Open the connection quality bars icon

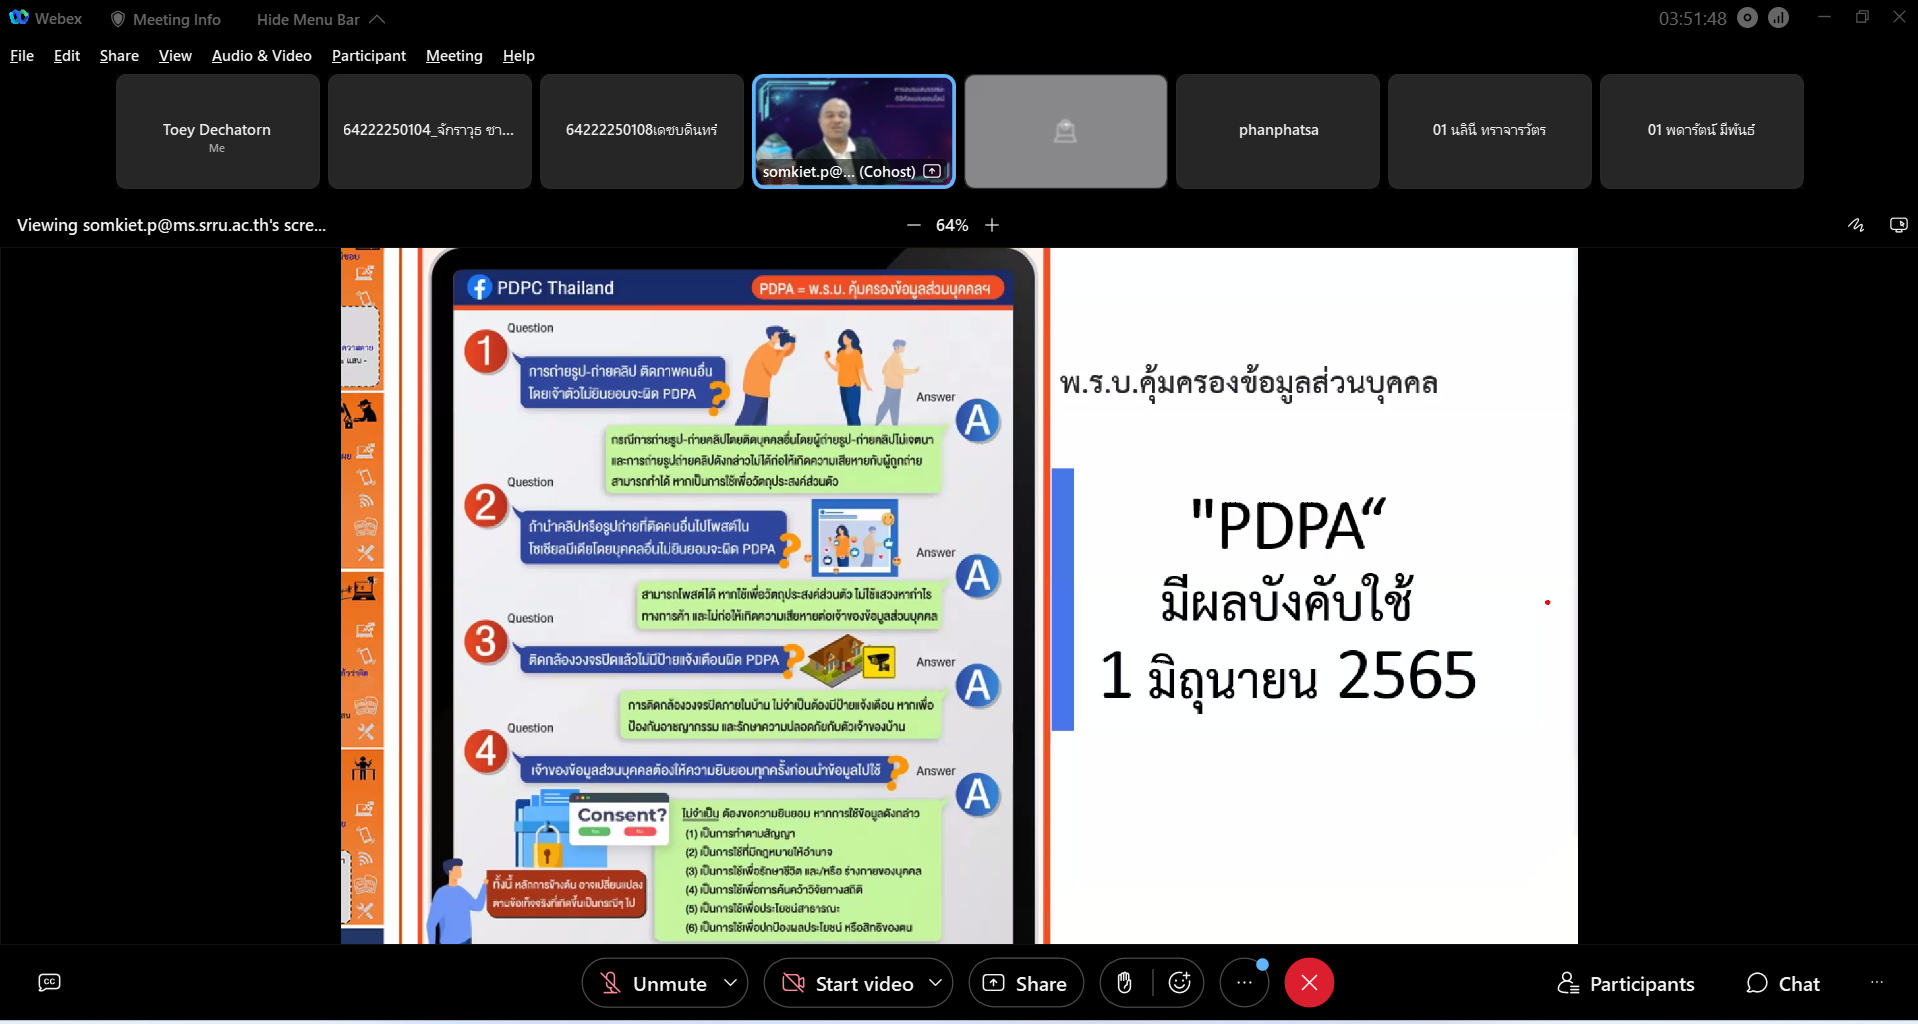click(x=1778, y=18)
